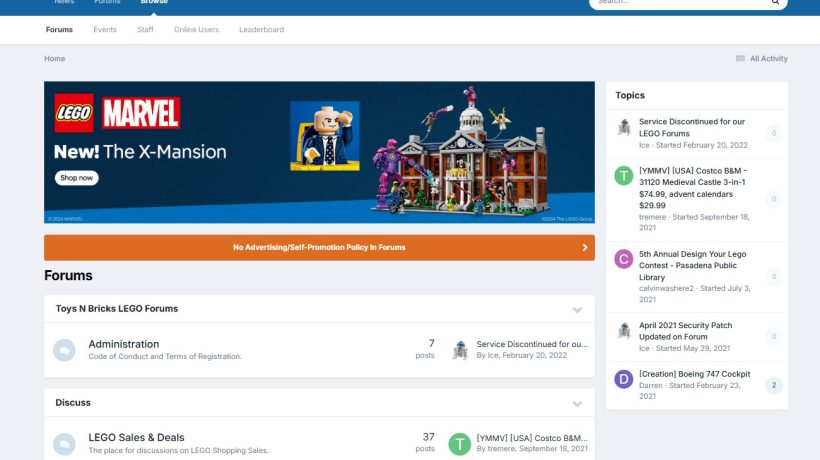Click Toys N Bricks LEGO Forums category title
The width and height of the screenshot is (820, 460).
(x=117, y=308)
